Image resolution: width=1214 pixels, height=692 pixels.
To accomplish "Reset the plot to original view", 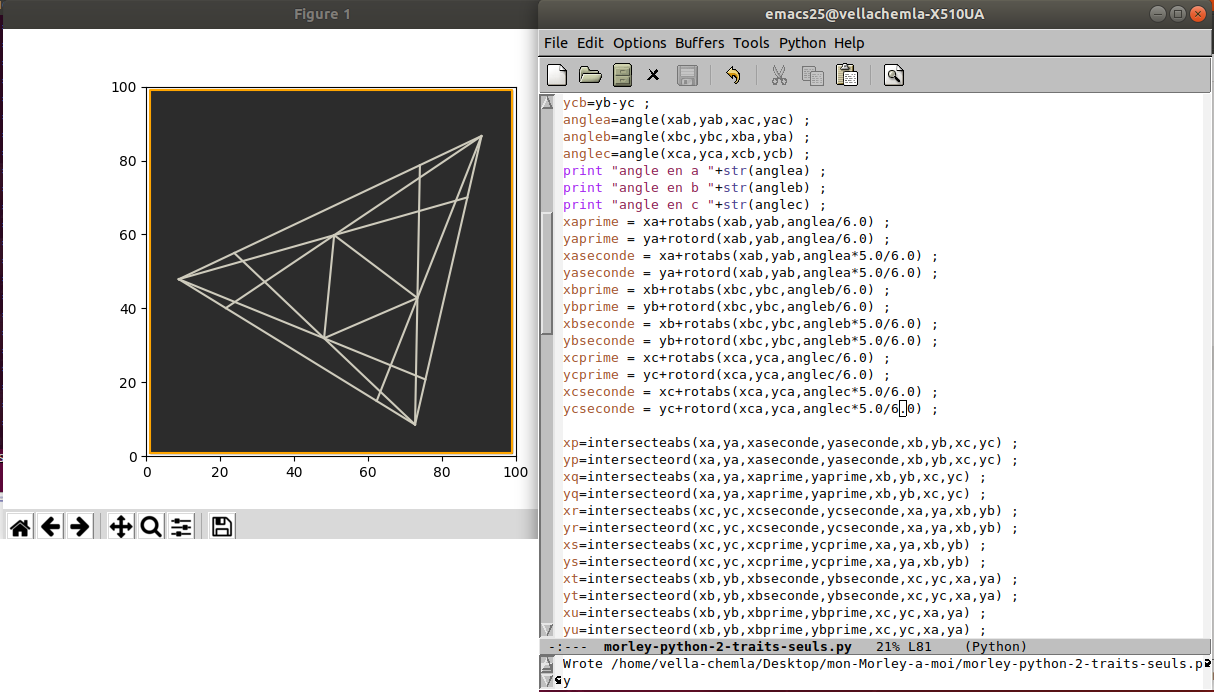I will point(19,526).
